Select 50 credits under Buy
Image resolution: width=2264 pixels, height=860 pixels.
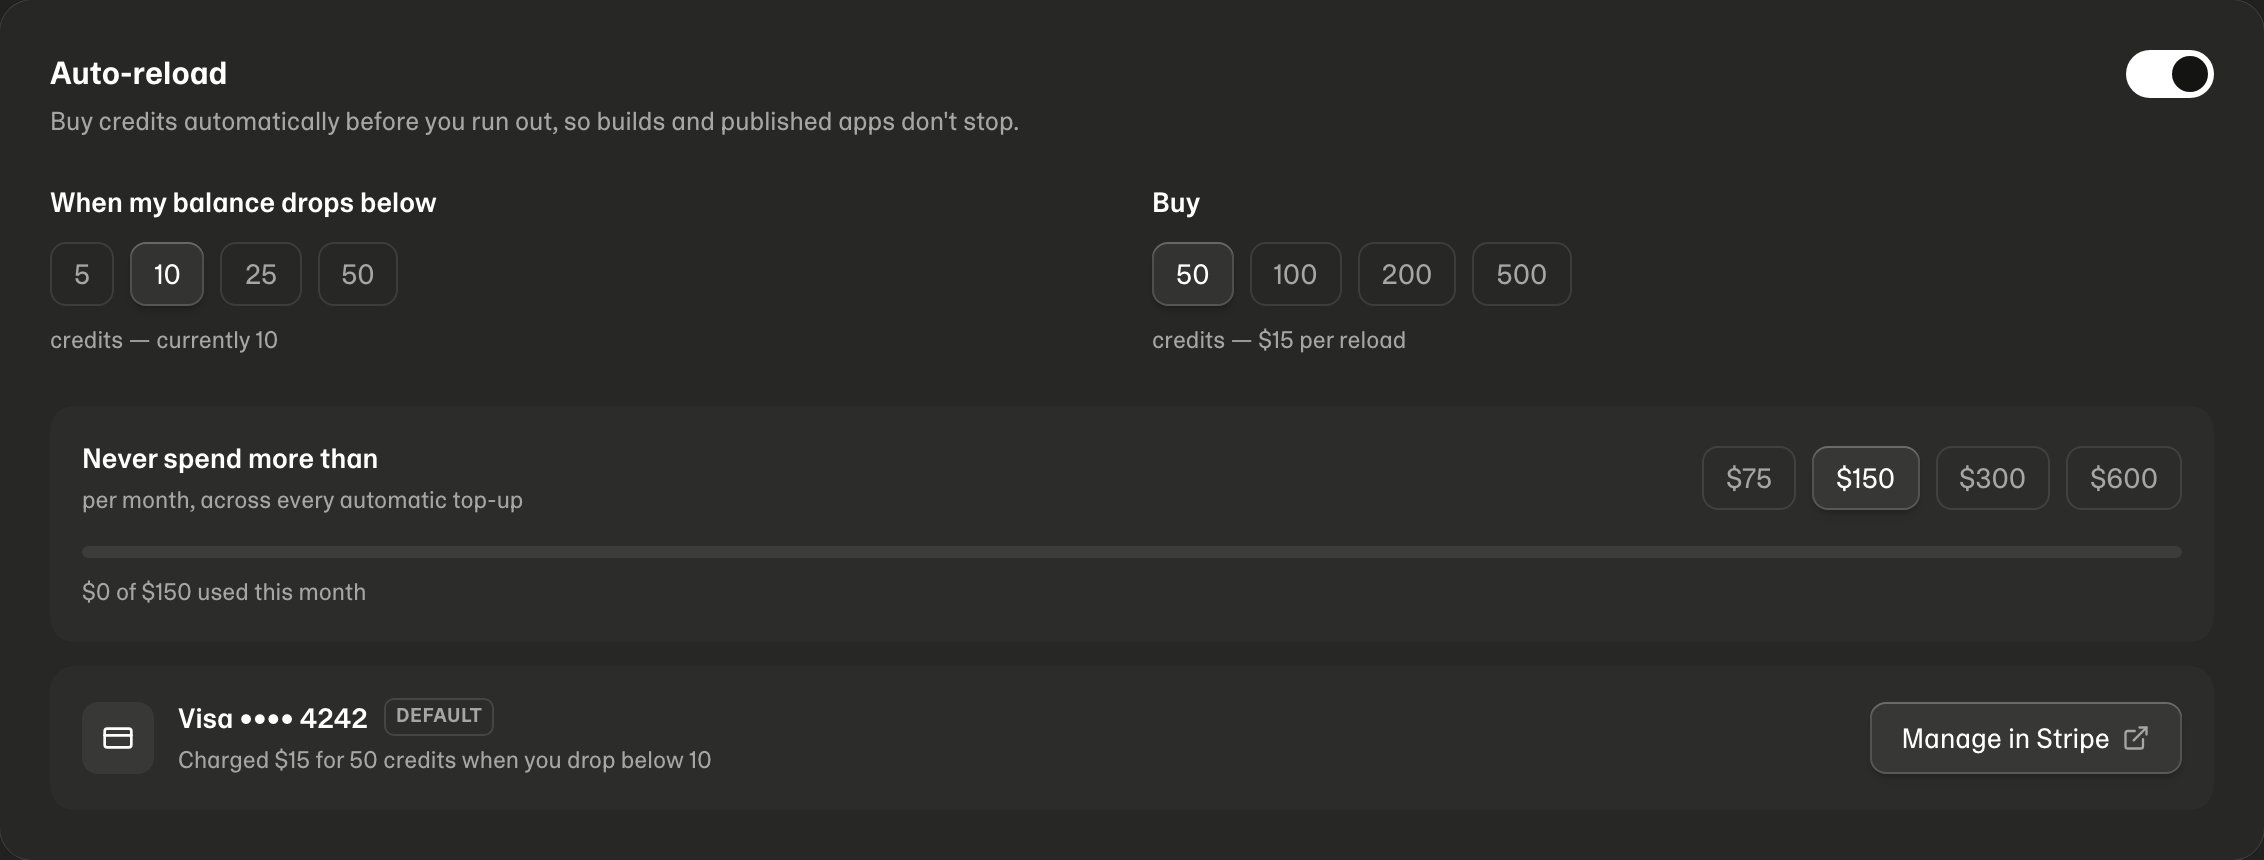click(x=1193, y=274)
